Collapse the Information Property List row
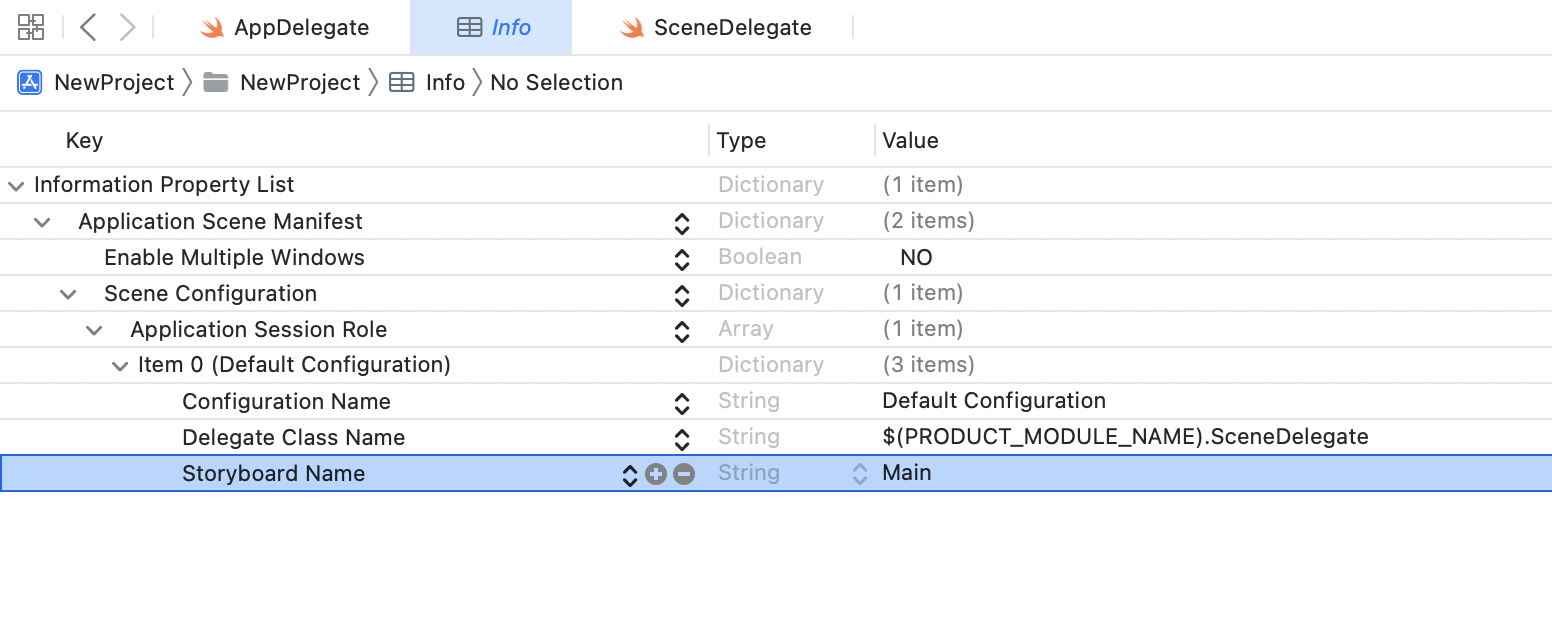The width and height of the screenshot is (1552, 620). point(15,185)
